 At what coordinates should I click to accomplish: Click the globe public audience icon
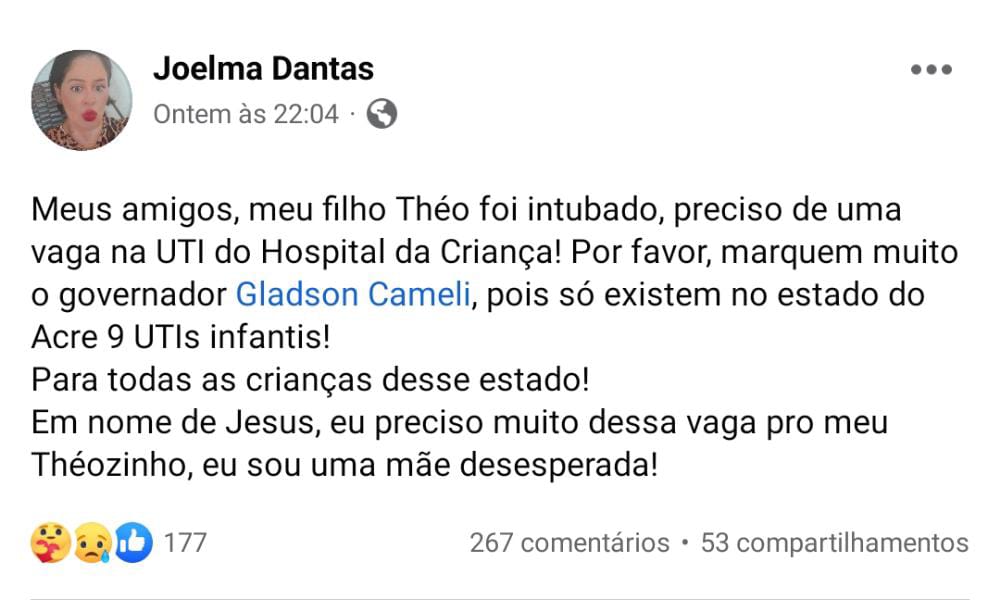click(x=382, y=114)
